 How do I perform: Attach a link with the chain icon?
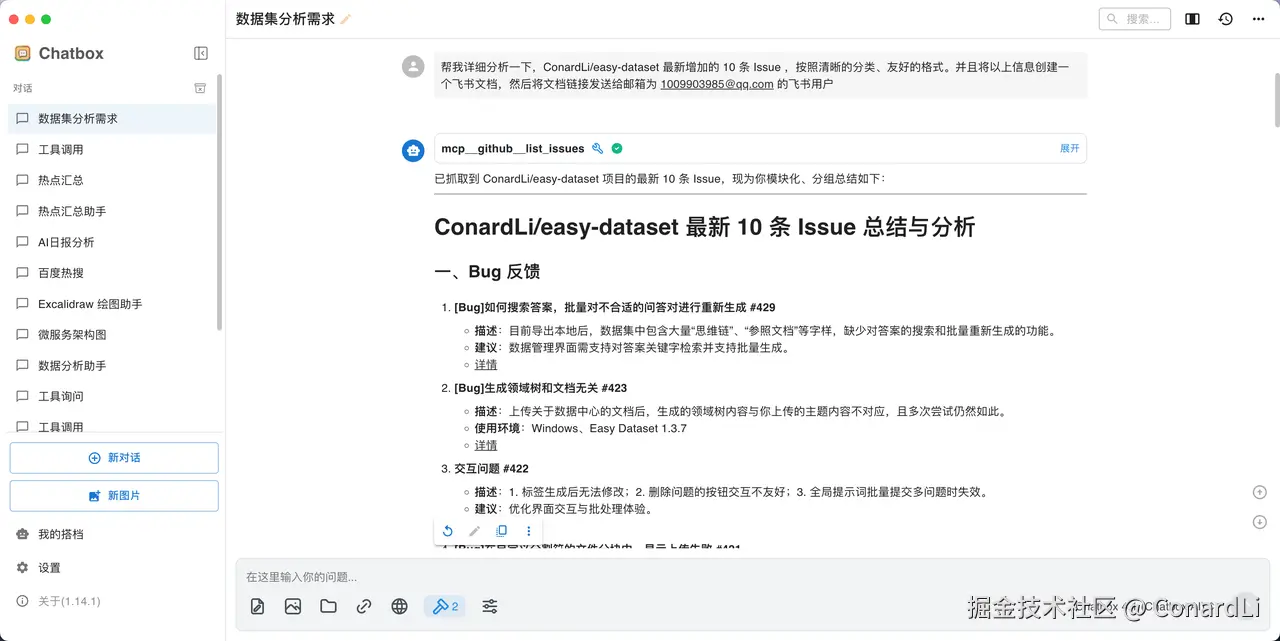click(364, 606)
